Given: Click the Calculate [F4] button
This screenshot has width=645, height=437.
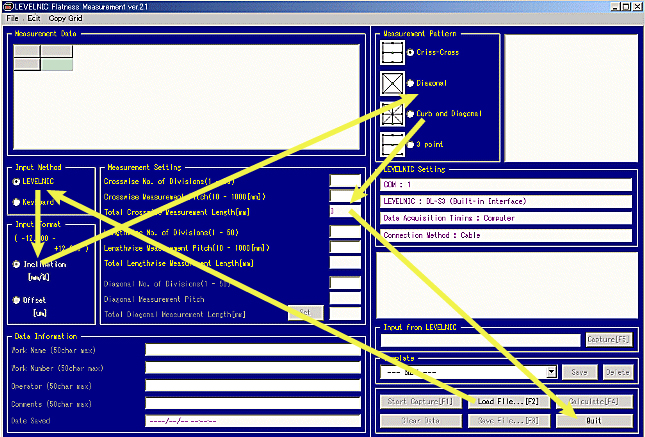Looking at the screenshot, I should click(x=594, y=401).
